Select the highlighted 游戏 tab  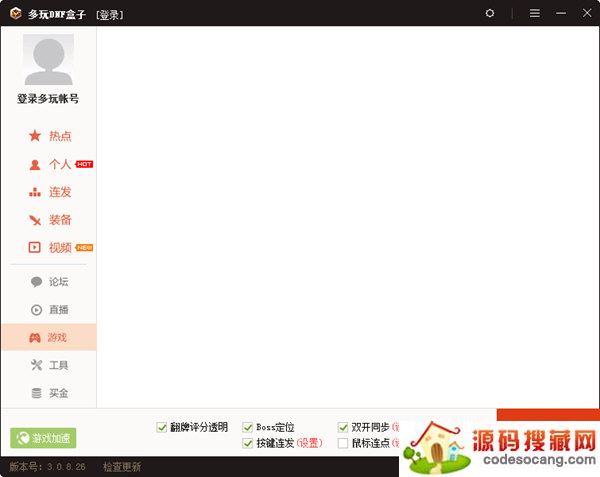click(x=49, y=337)
